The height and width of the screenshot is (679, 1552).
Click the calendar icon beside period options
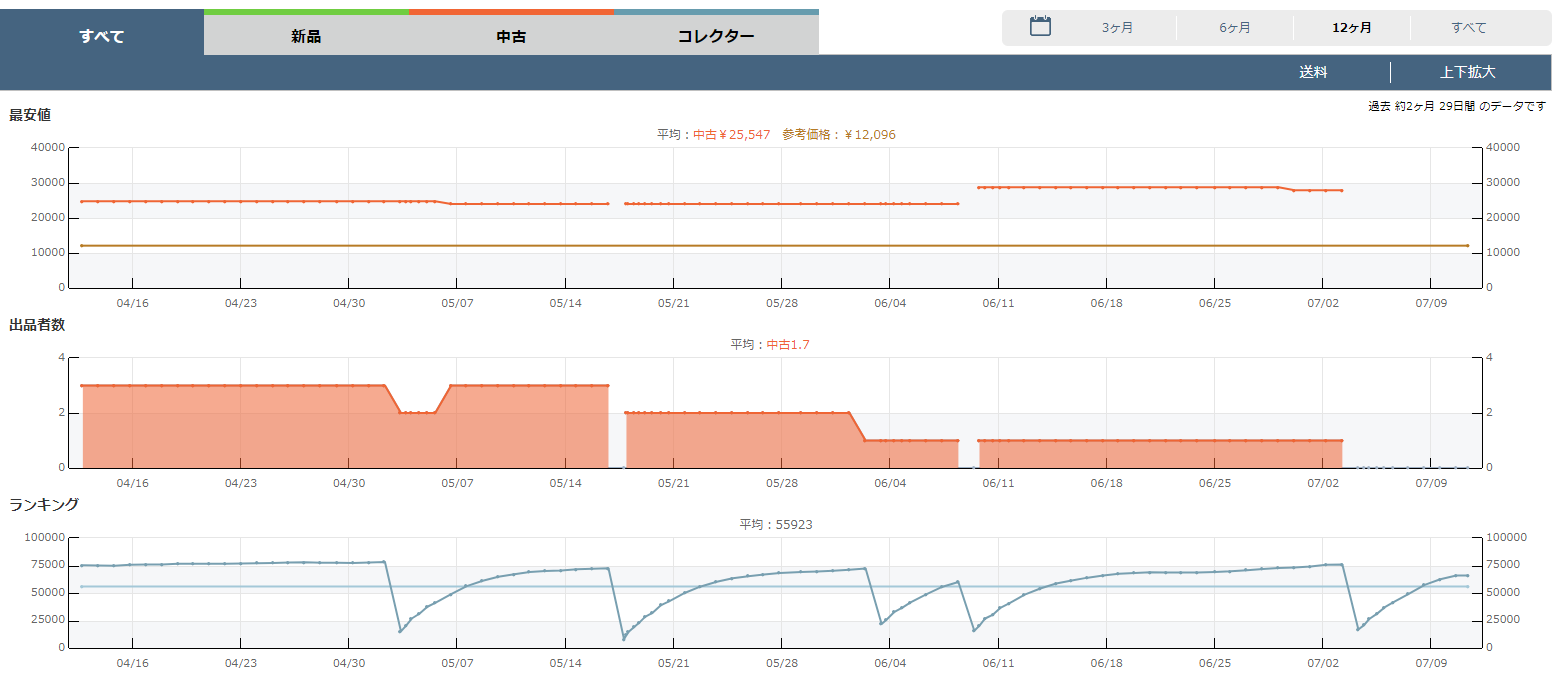[1040, 27]
